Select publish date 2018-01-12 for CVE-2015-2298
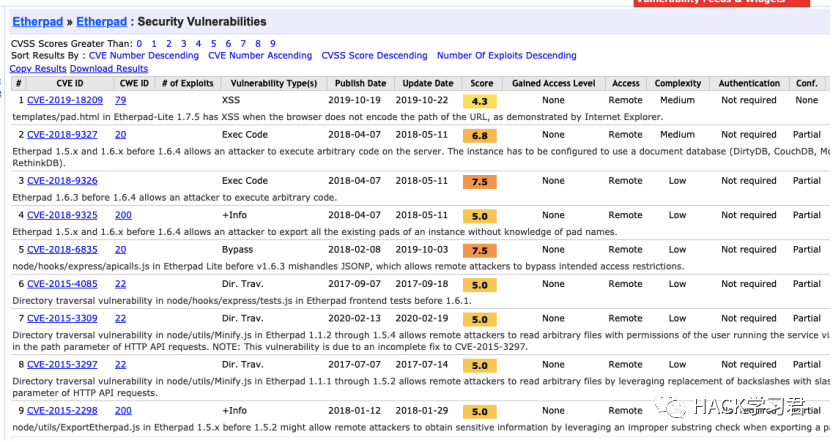Image resolution: width=832 pixels, height=442 pixels. (x=354, y=410)
